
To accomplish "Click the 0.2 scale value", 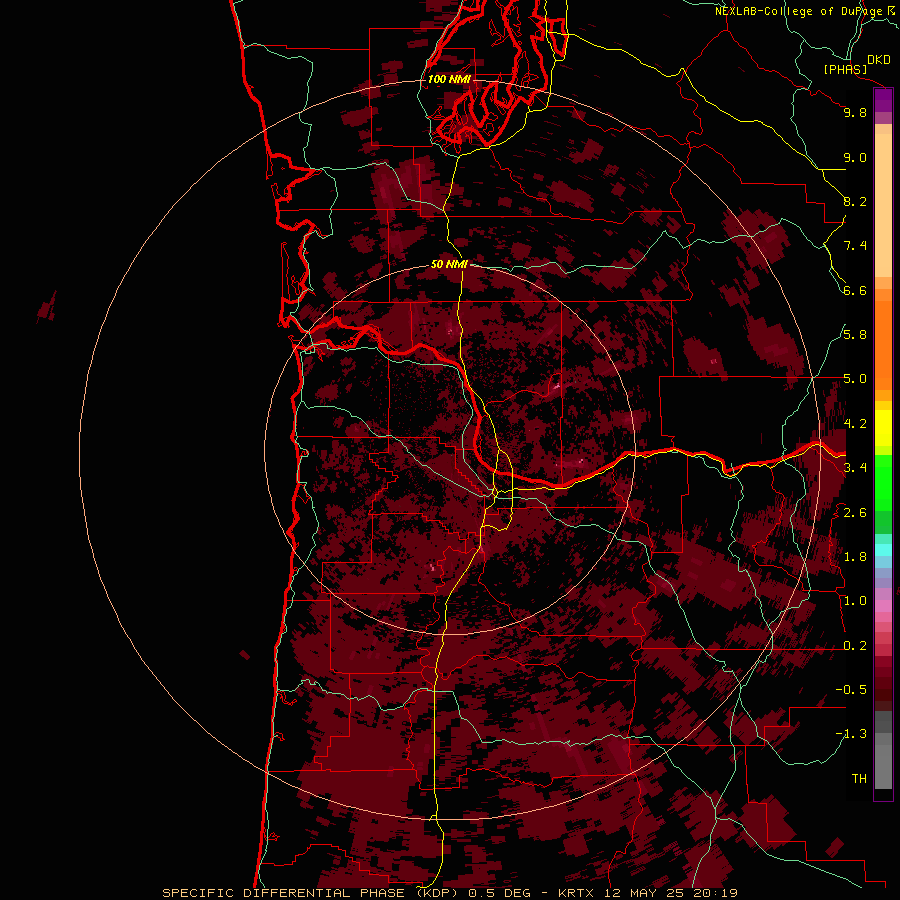I will [x=855, y=646].
